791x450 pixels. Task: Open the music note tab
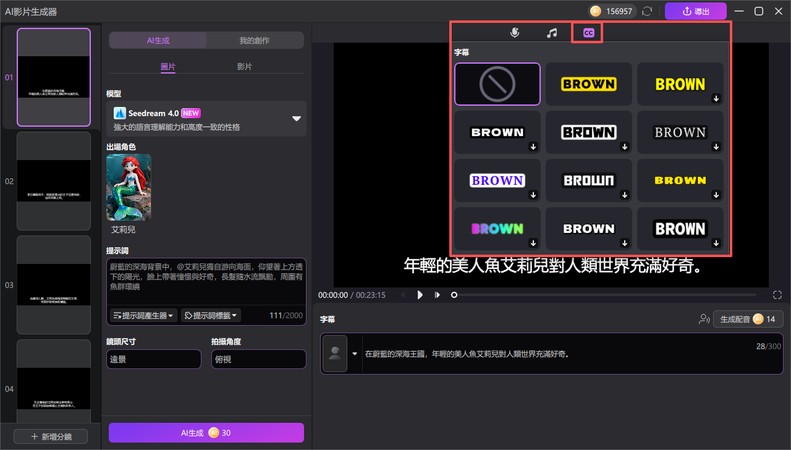click(552, 33)
